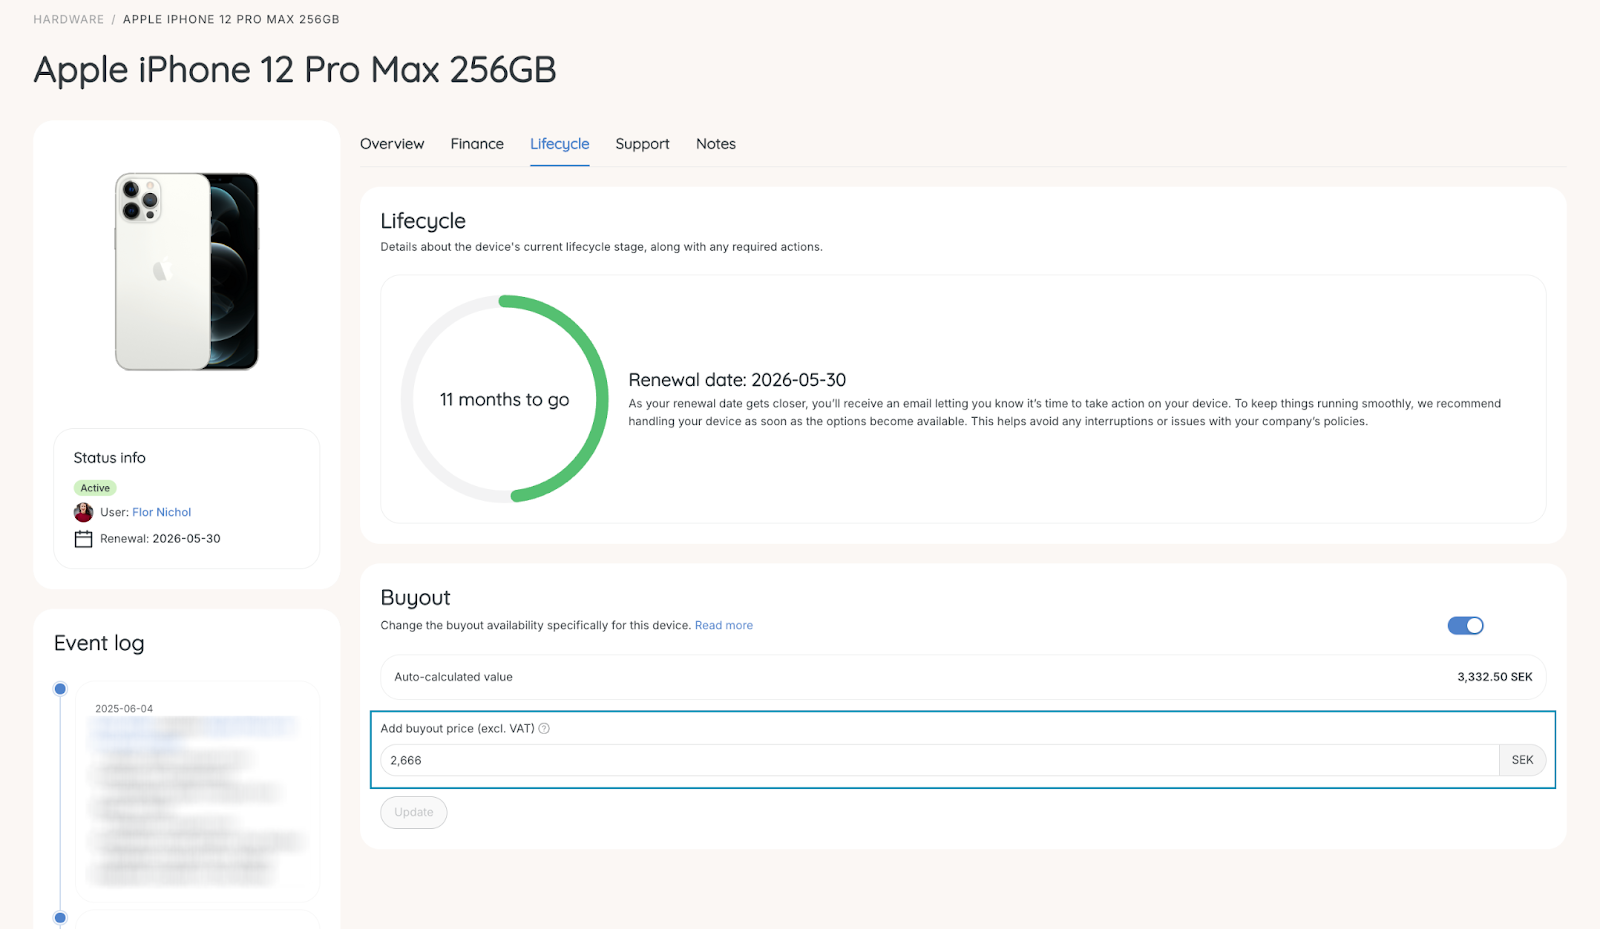Screen dimensions: 1600x929
Task: Toggle the Buyout availability switch
Action: point(1465,626)
